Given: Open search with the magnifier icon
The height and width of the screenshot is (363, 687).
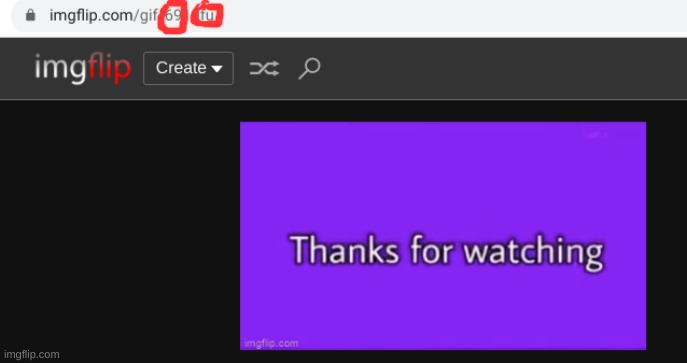Looking at the screenshot, I should 309,69.
